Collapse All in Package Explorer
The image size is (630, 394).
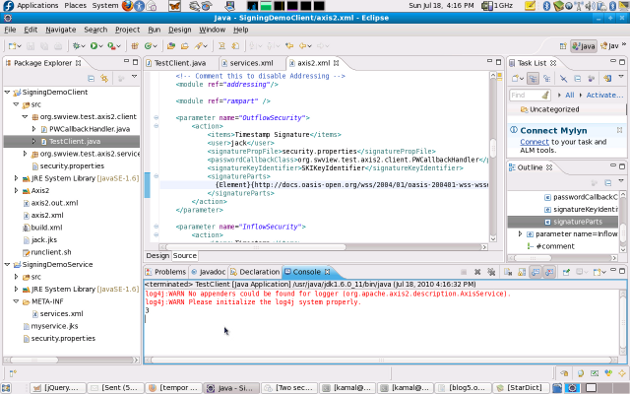91,78
